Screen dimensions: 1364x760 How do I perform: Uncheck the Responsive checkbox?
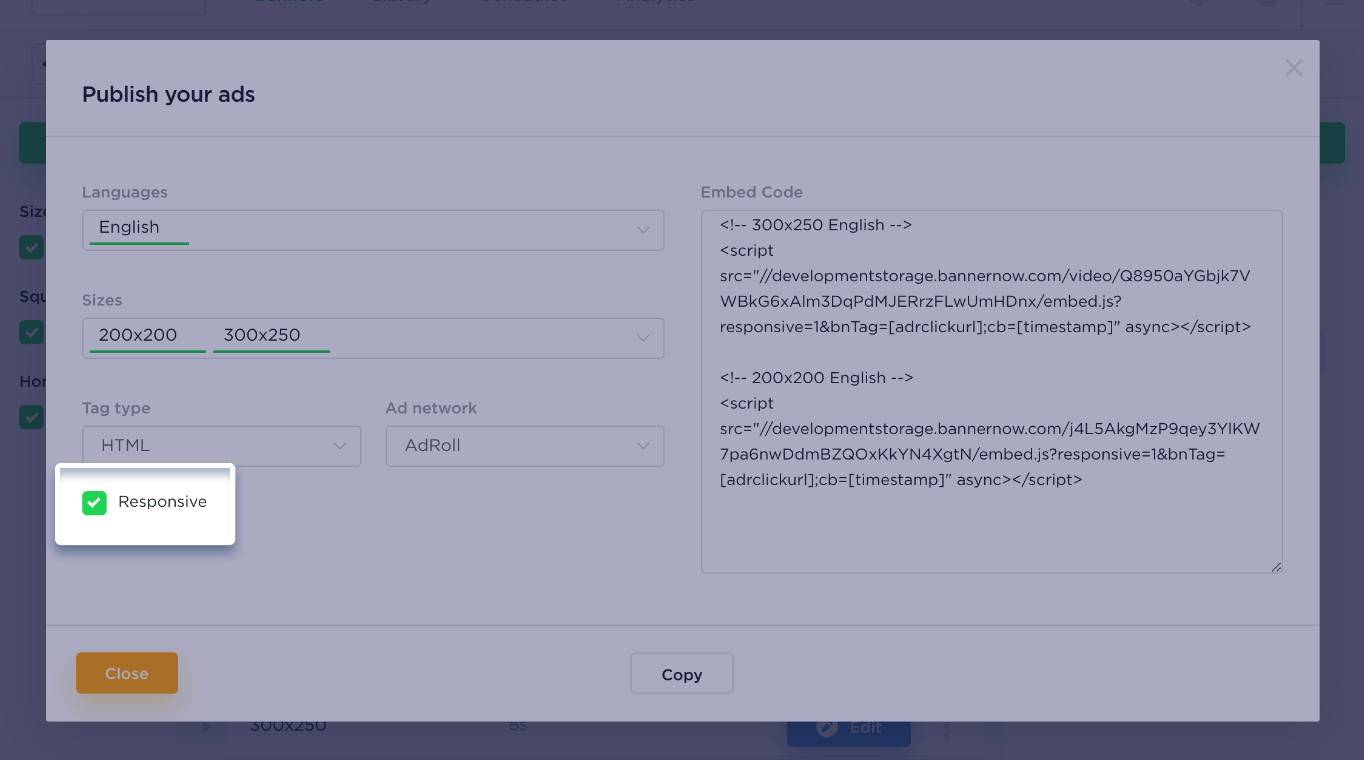[x=94, y=503]
